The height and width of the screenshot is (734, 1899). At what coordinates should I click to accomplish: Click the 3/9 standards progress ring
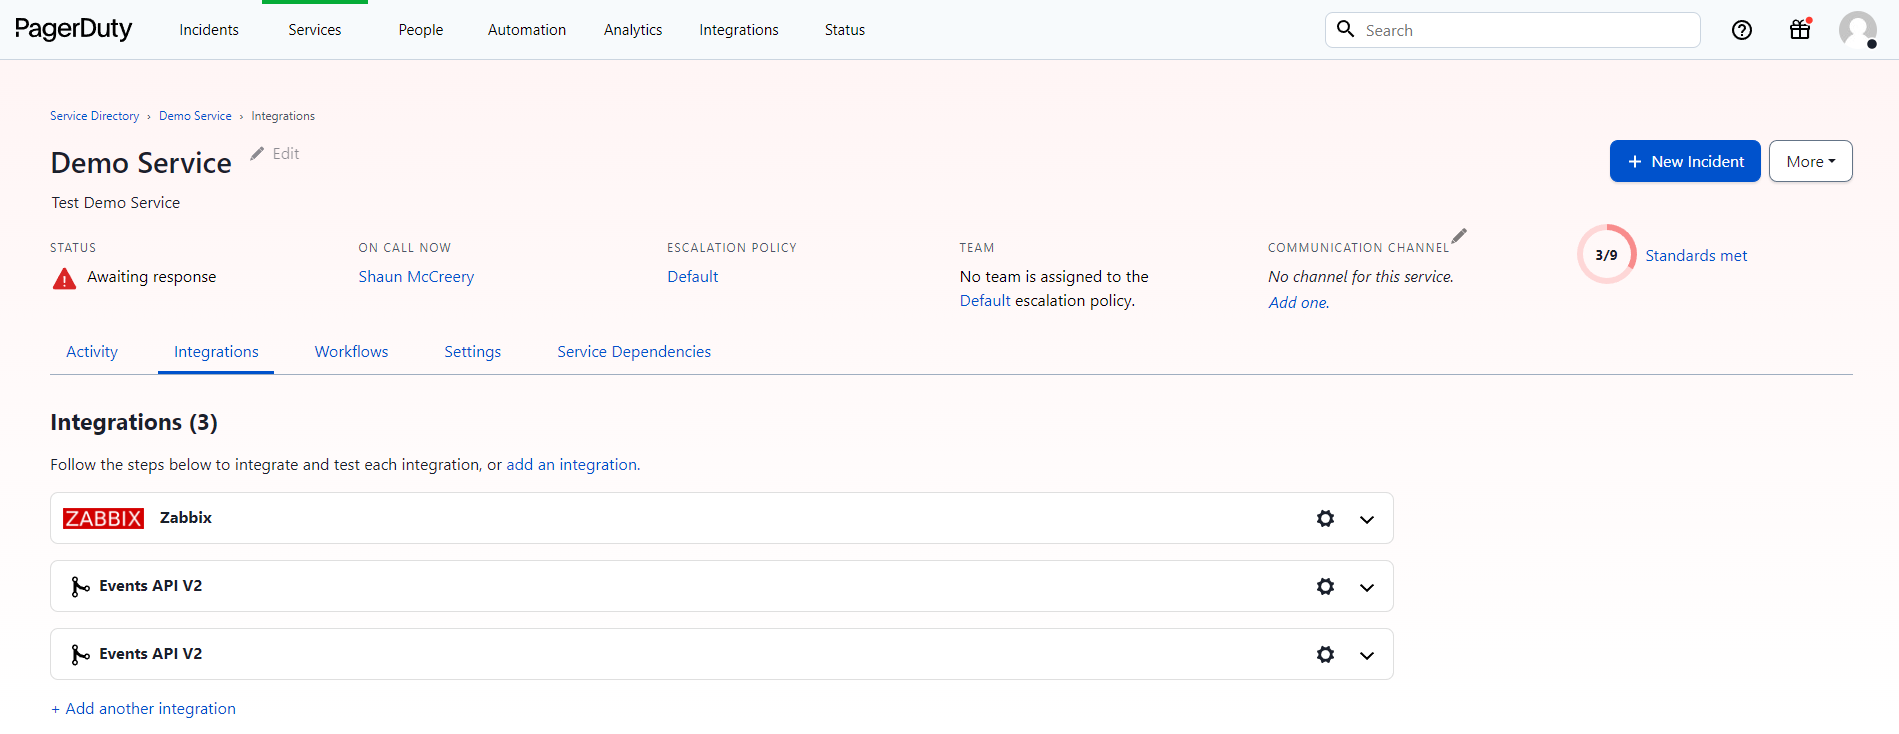click(x=1606, y=255)
